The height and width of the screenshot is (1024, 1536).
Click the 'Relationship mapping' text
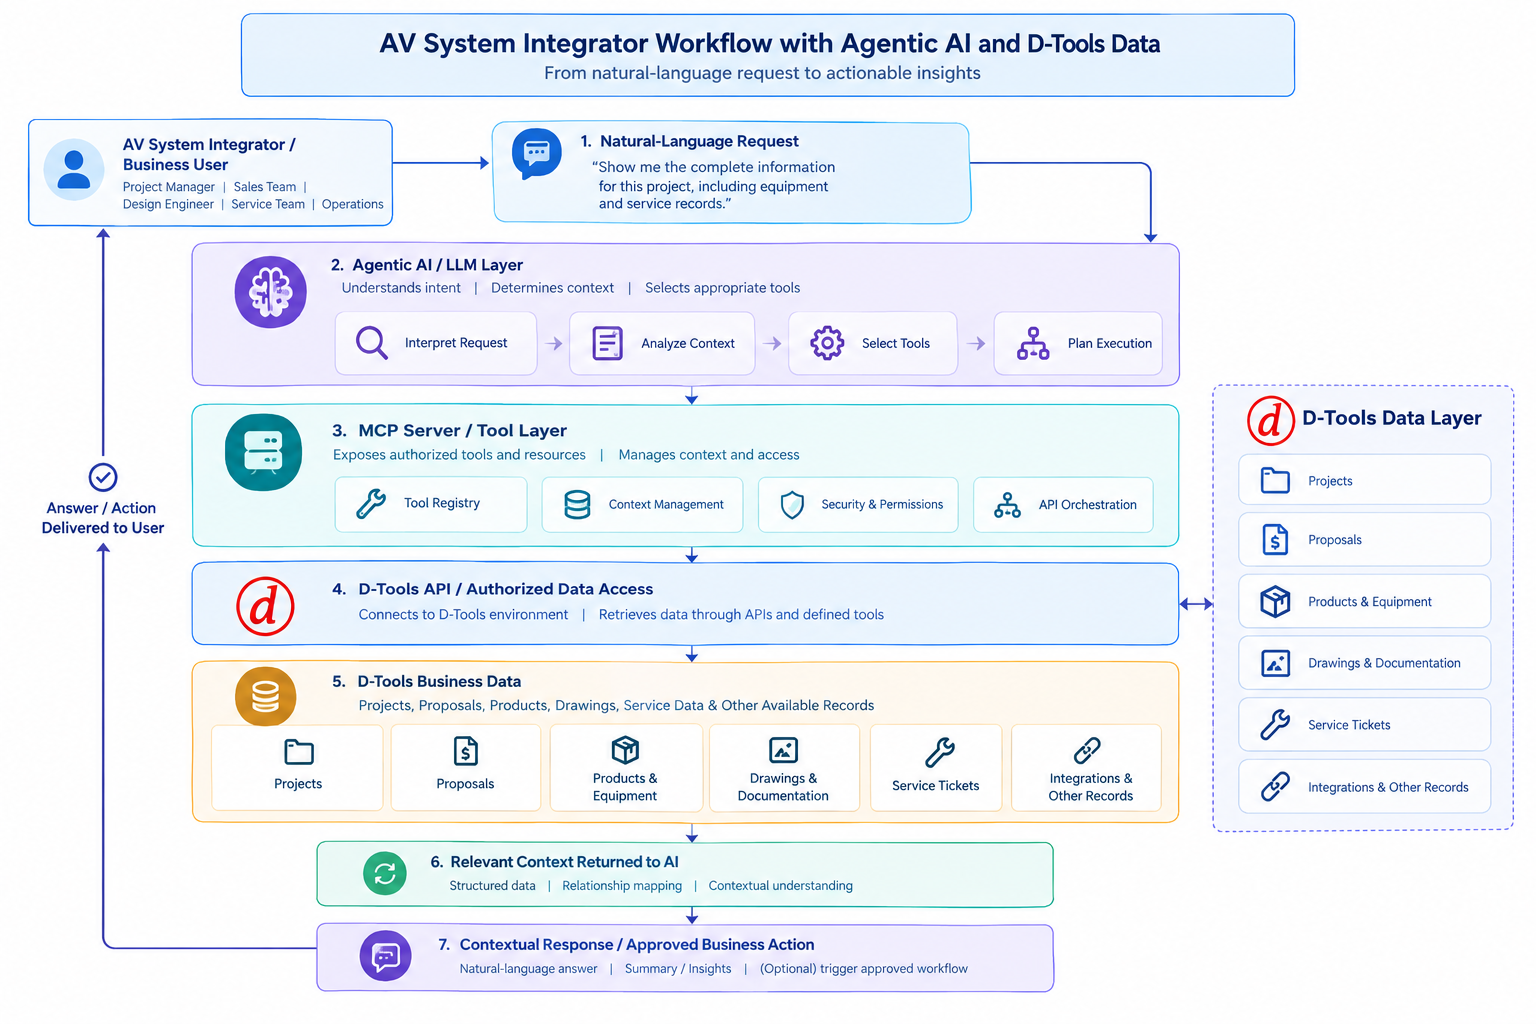tap(622, 886)
